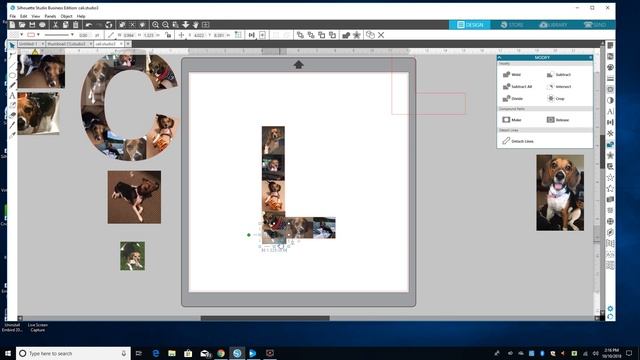Image resolution: width=640 pixels, height=360 pixels.
Task: Click the X position value field
Action: pos(199,35)
